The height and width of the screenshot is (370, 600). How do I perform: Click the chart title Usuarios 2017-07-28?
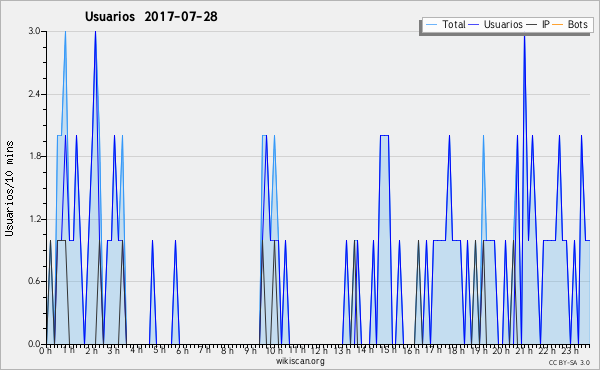151,16
